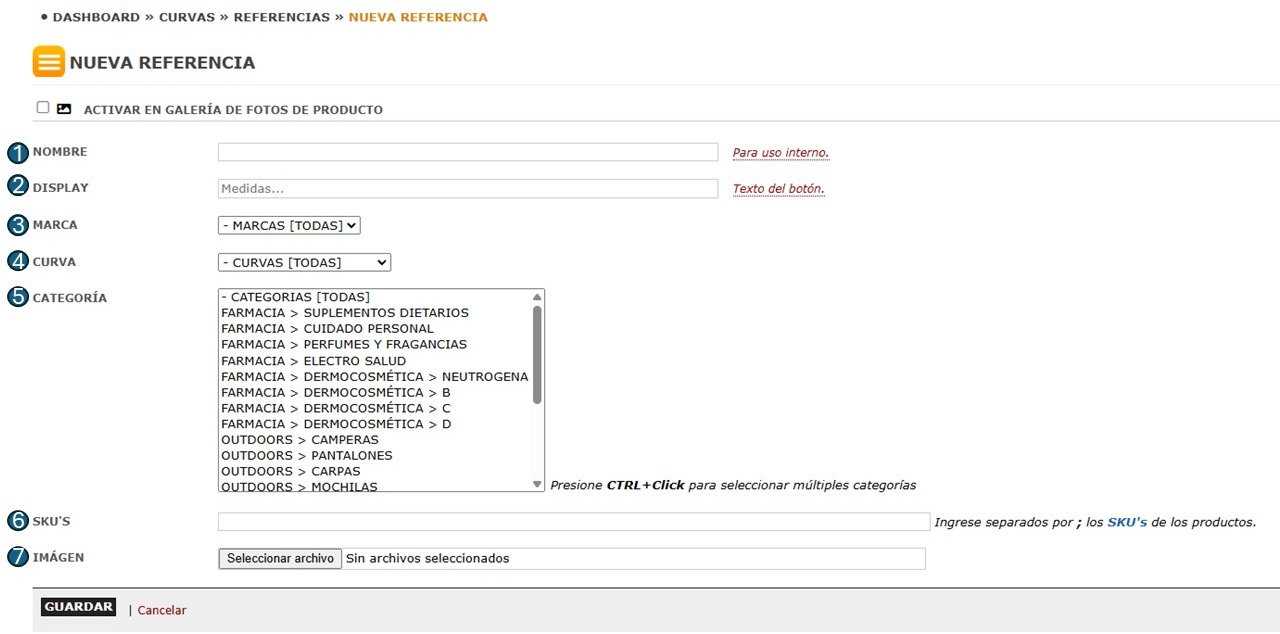Click the number 3 badge beside Marca
Image resolution: width=1280 pixels, height=634 pixels.
click(18, 226)
